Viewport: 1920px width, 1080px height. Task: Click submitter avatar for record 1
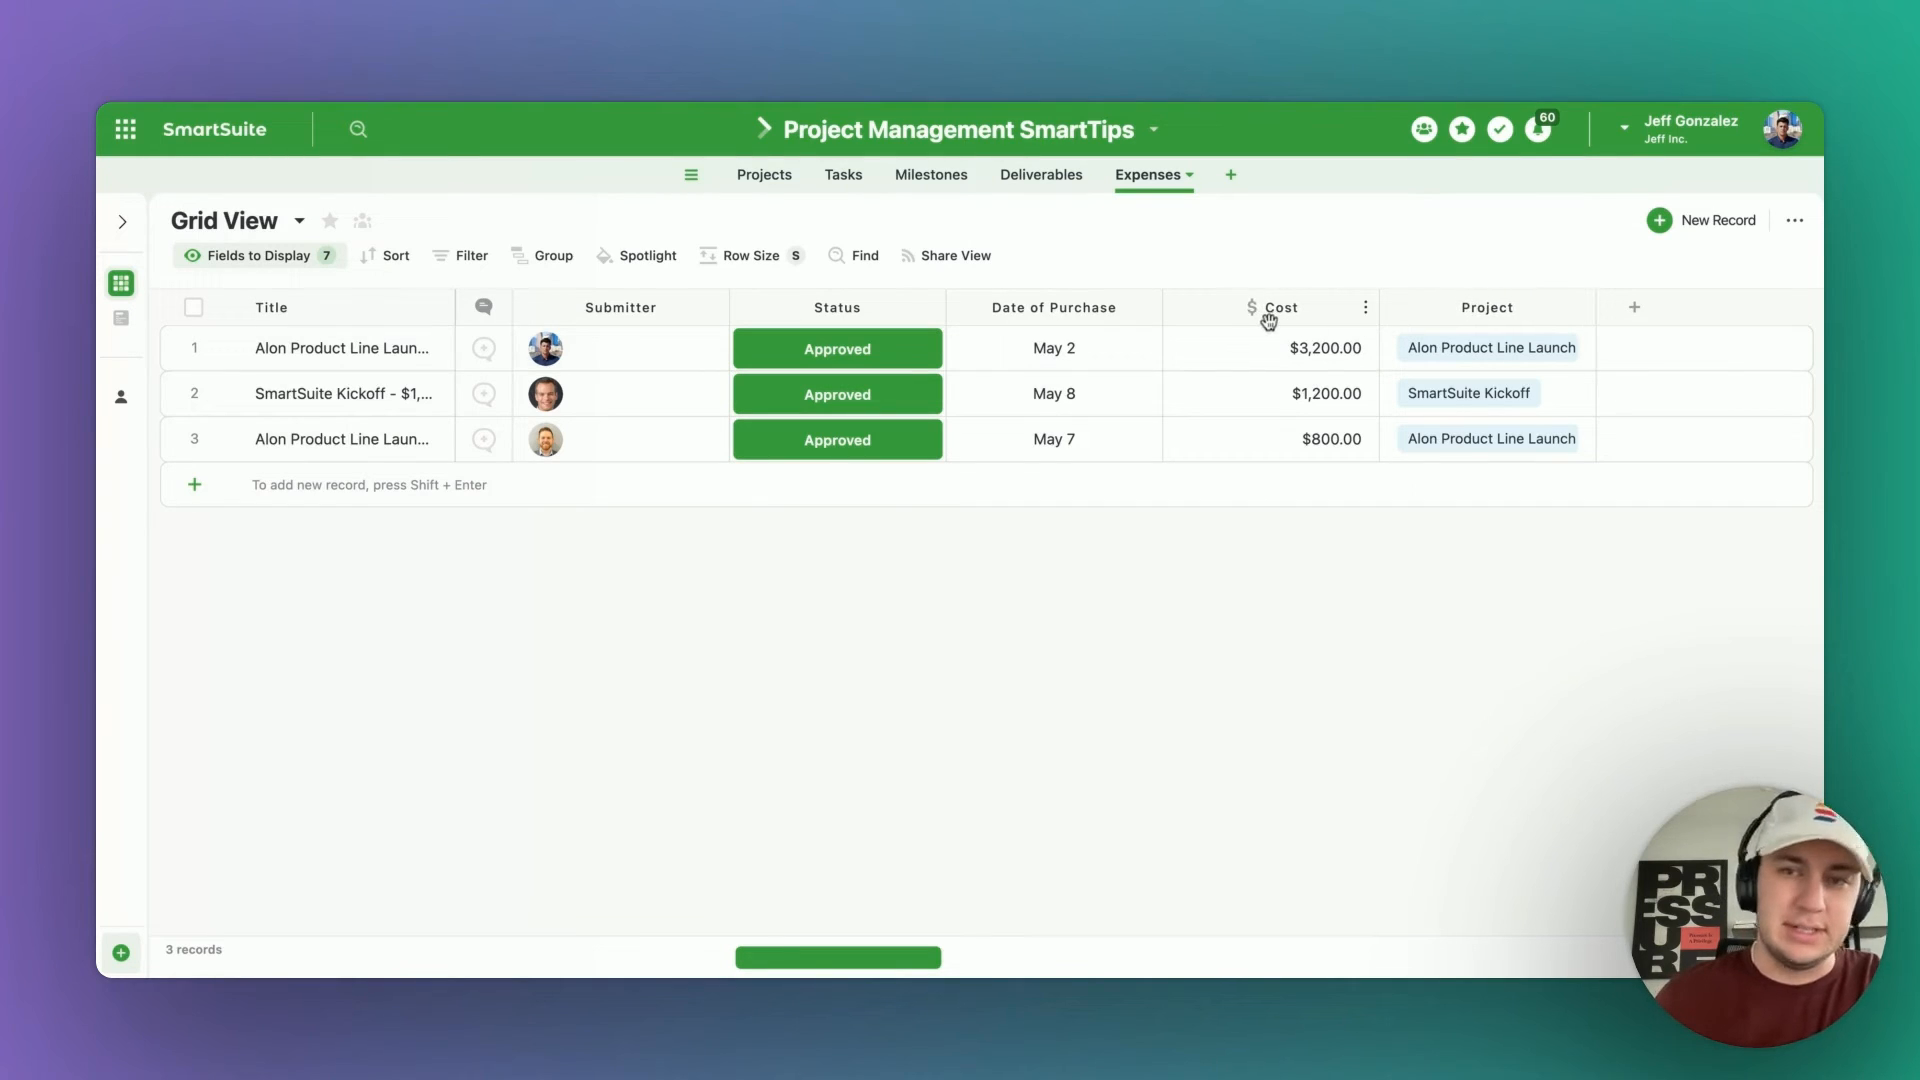pyautogui.click(x=545, y=349)
